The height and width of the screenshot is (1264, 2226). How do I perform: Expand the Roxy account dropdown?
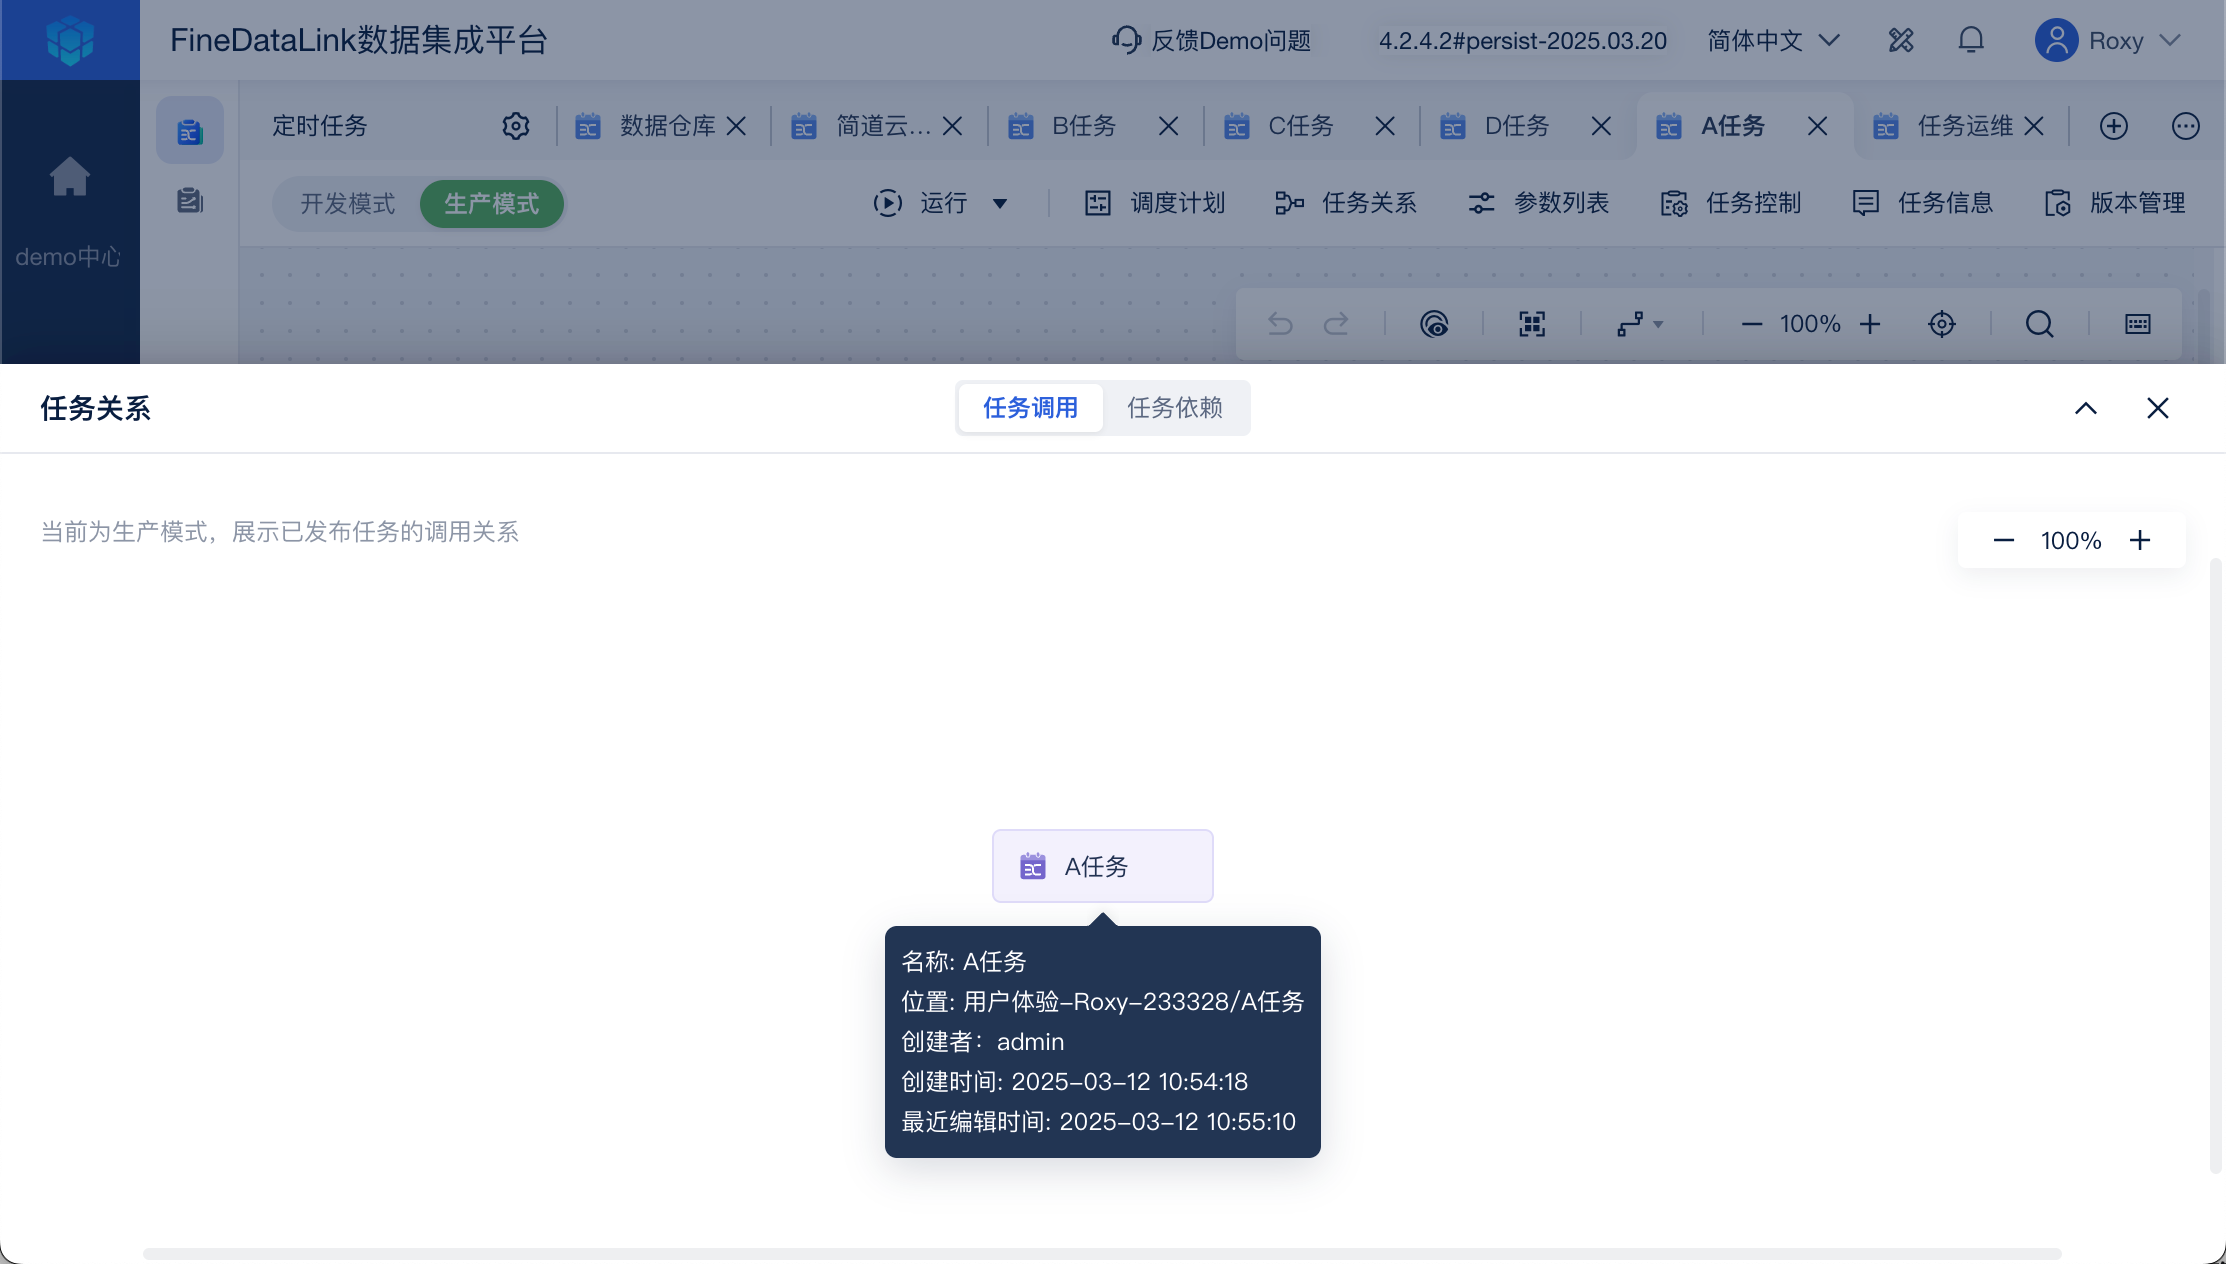click(2169, 40)
